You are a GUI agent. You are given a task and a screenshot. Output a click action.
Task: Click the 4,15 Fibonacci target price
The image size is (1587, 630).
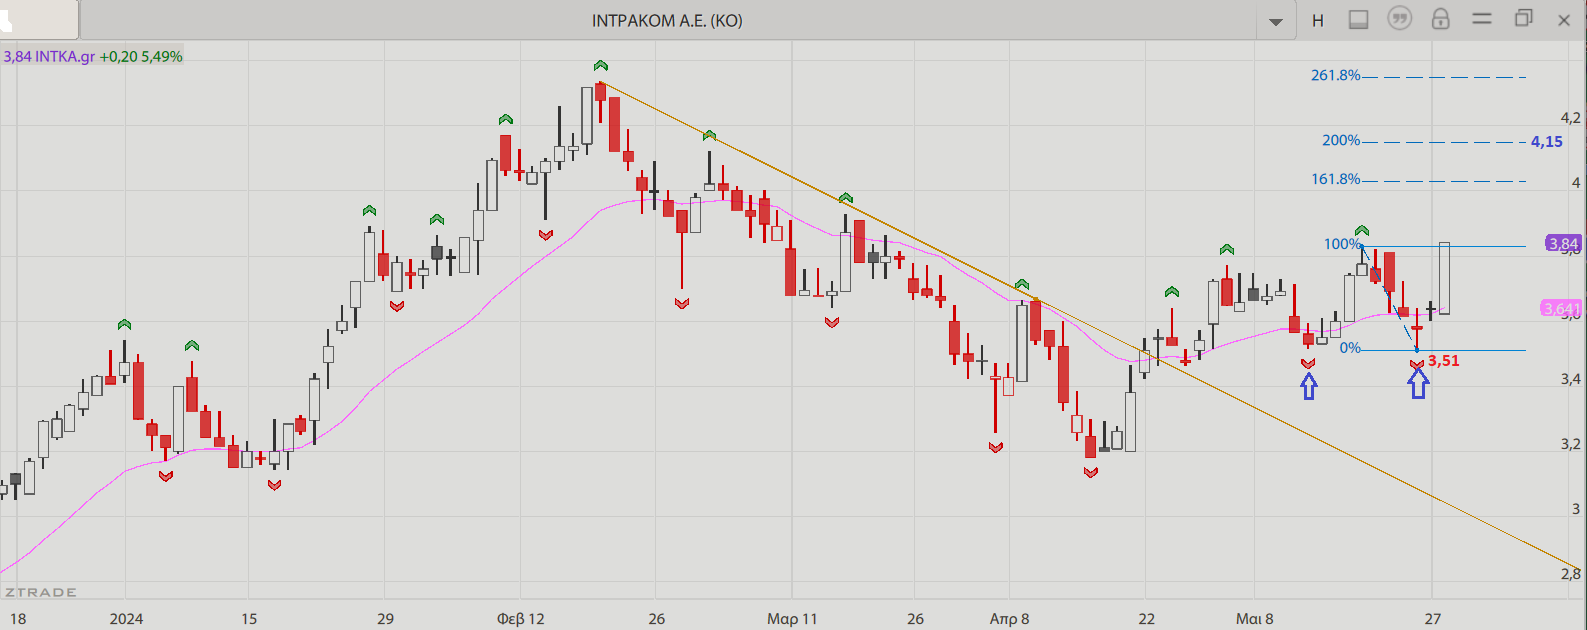pos(1547,142)
